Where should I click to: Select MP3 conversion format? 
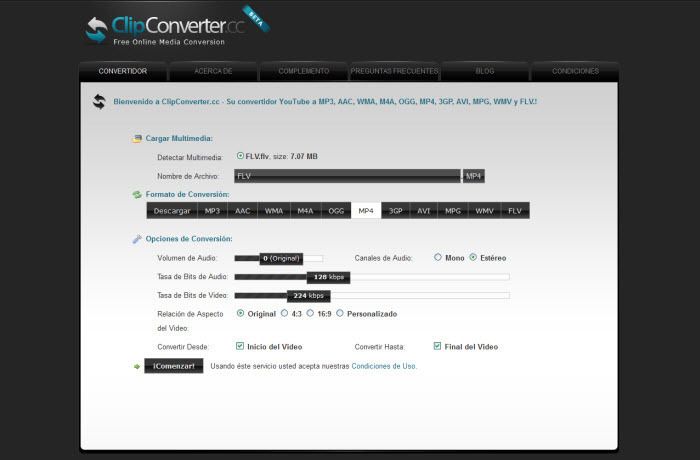(x=212, y=211)
